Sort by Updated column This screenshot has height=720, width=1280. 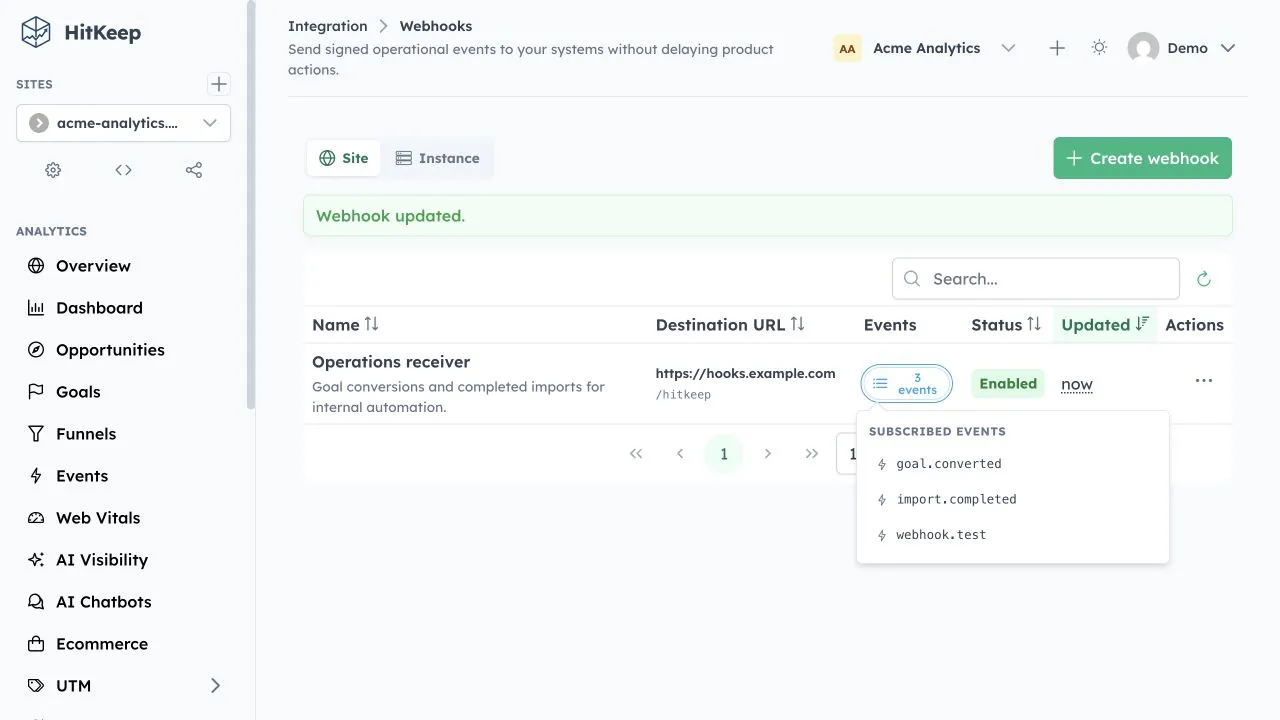tap(1105, 324)
